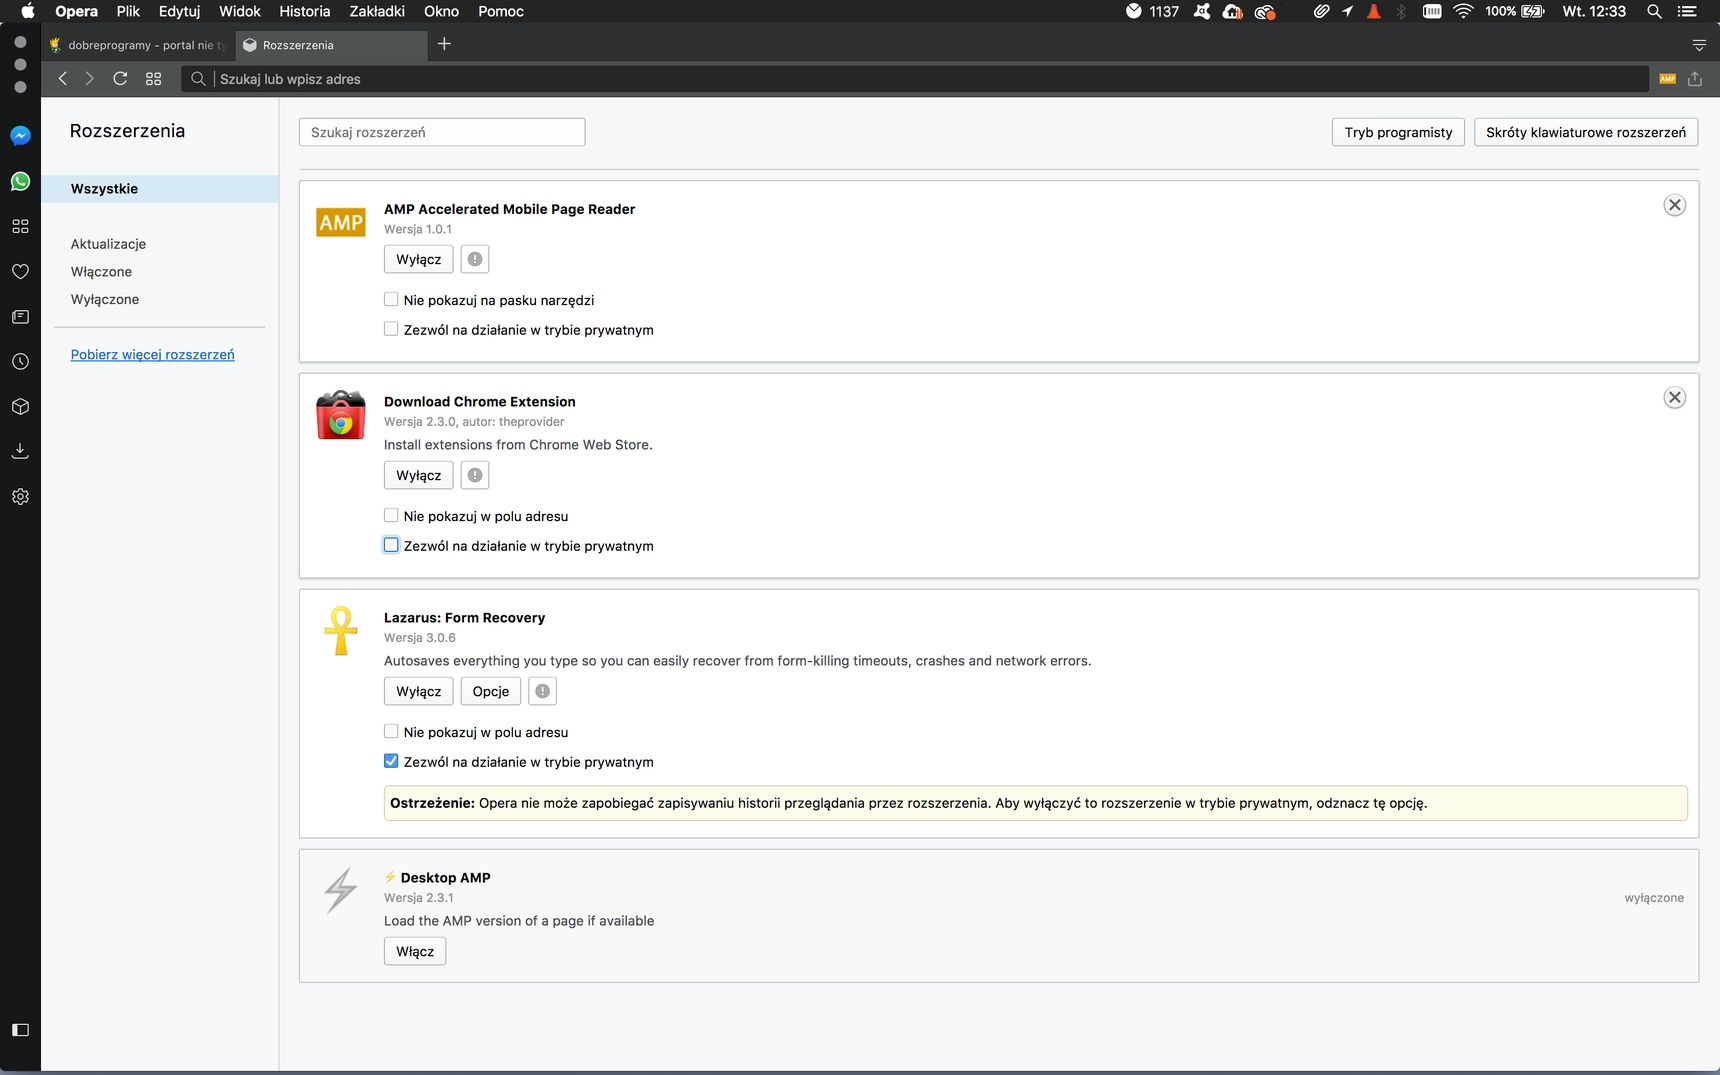Remove AMP Accelerated Mobile Page Reader extension
The image size is (1720, 1075).
tap(1674, 205)
